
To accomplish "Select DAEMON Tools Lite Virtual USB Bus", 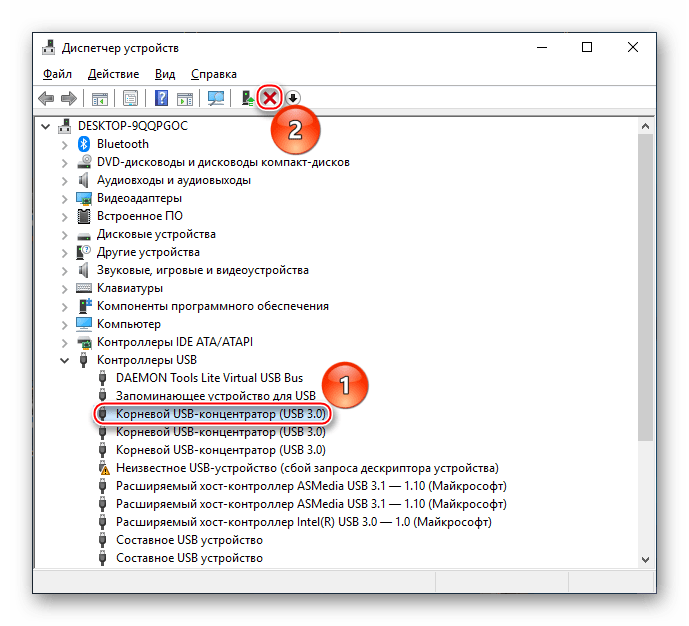I will point(209,378).
